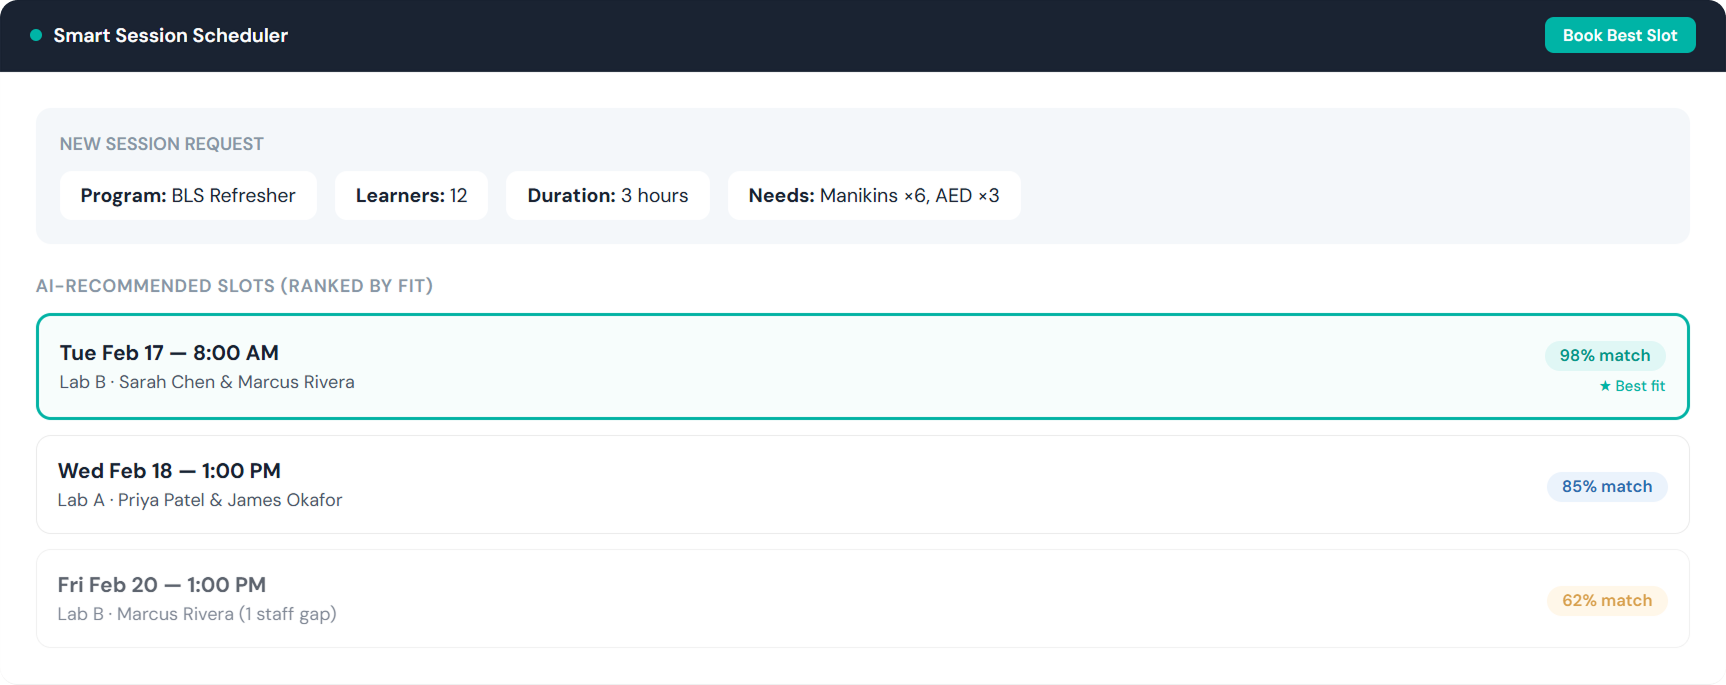Screen dimensions: 1726x685
Task: Click the Smart Session Scheduler title
Action: [170, 35]
